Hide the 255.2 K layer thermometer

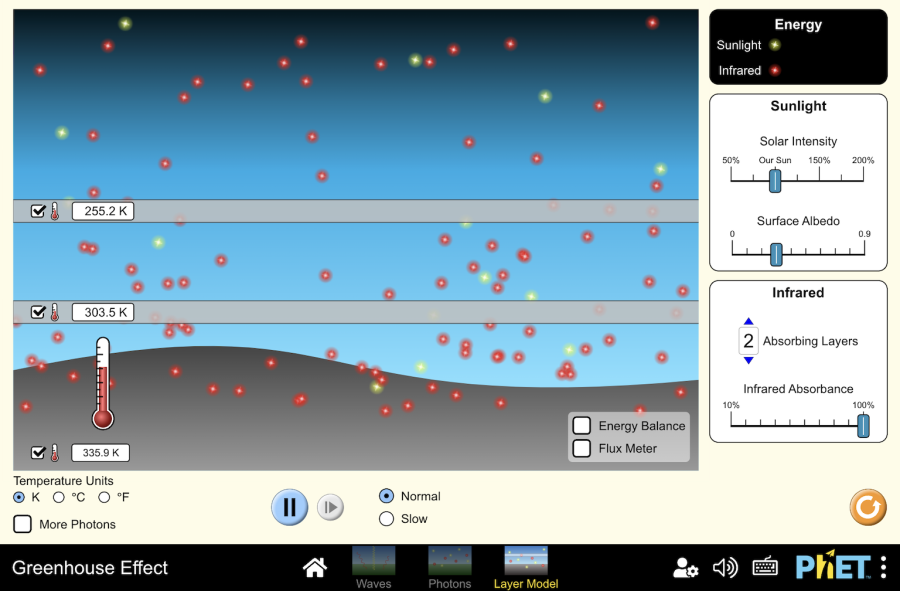tap(38, 211)
